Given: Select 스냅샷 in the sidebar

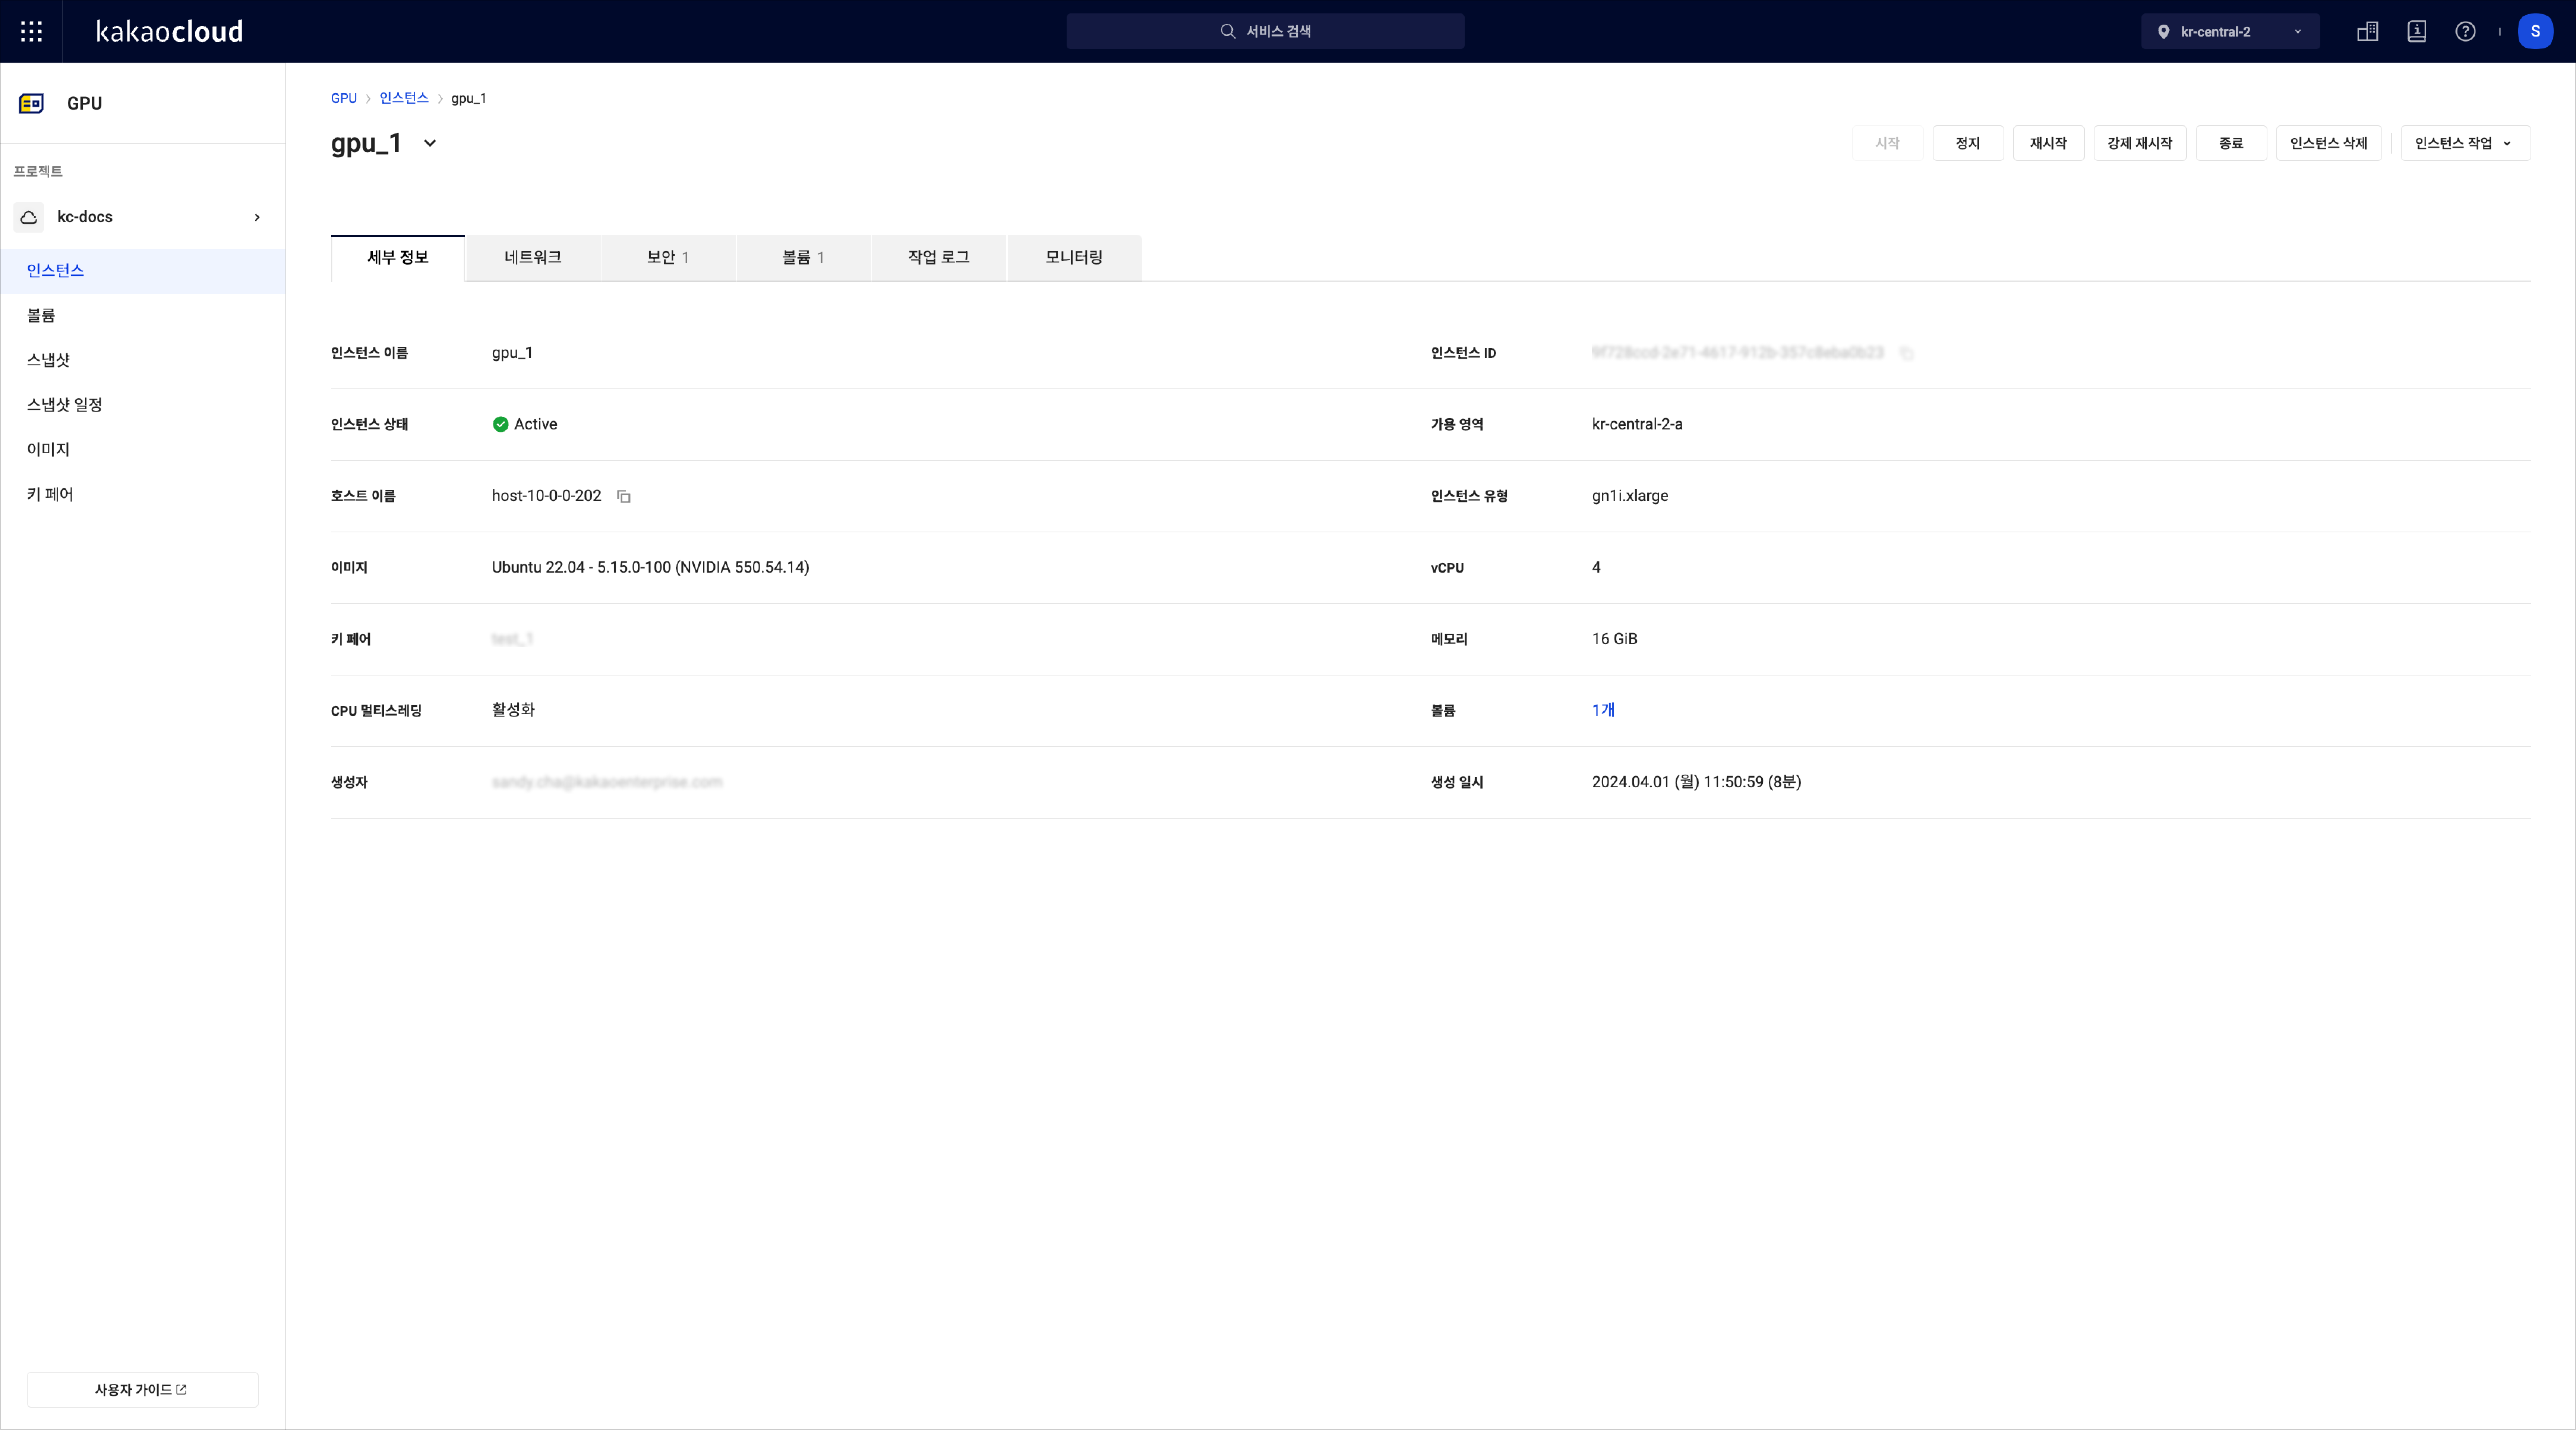Looking at the screenshot, I should tap(143, 360).
